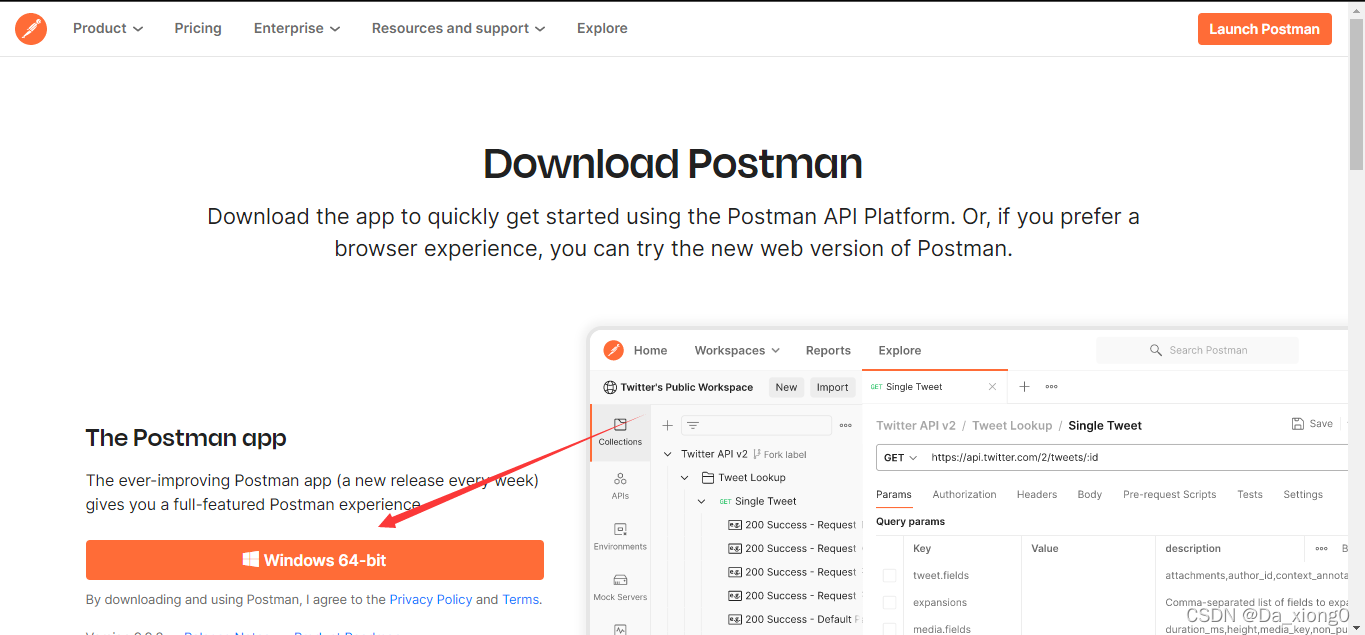The width and height of the screenshot is (1365, 635).
Task: Click the plus icon to create new collection
Action: tap(668, 425)
